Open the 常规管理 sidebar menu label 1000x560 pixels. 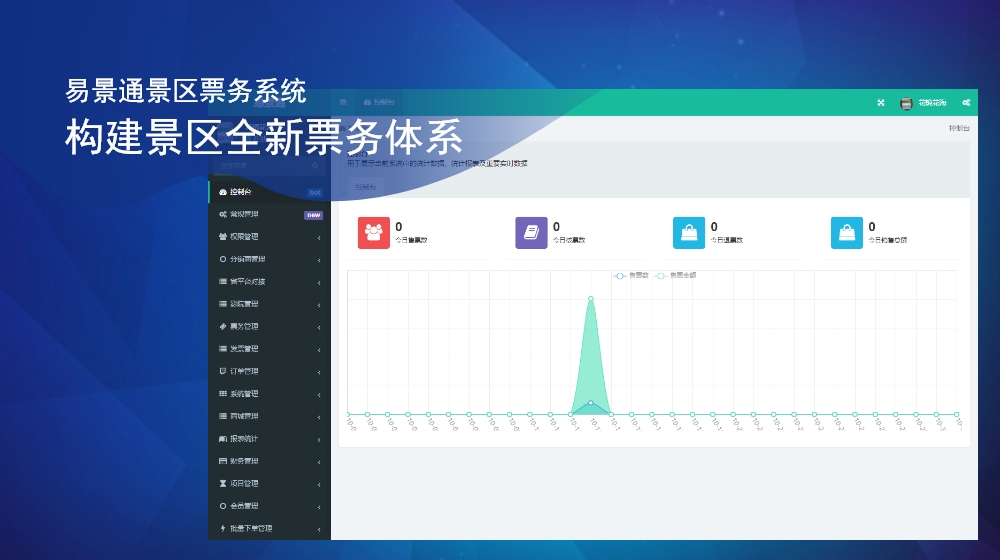pyautogui.click(x=244, y=214)
